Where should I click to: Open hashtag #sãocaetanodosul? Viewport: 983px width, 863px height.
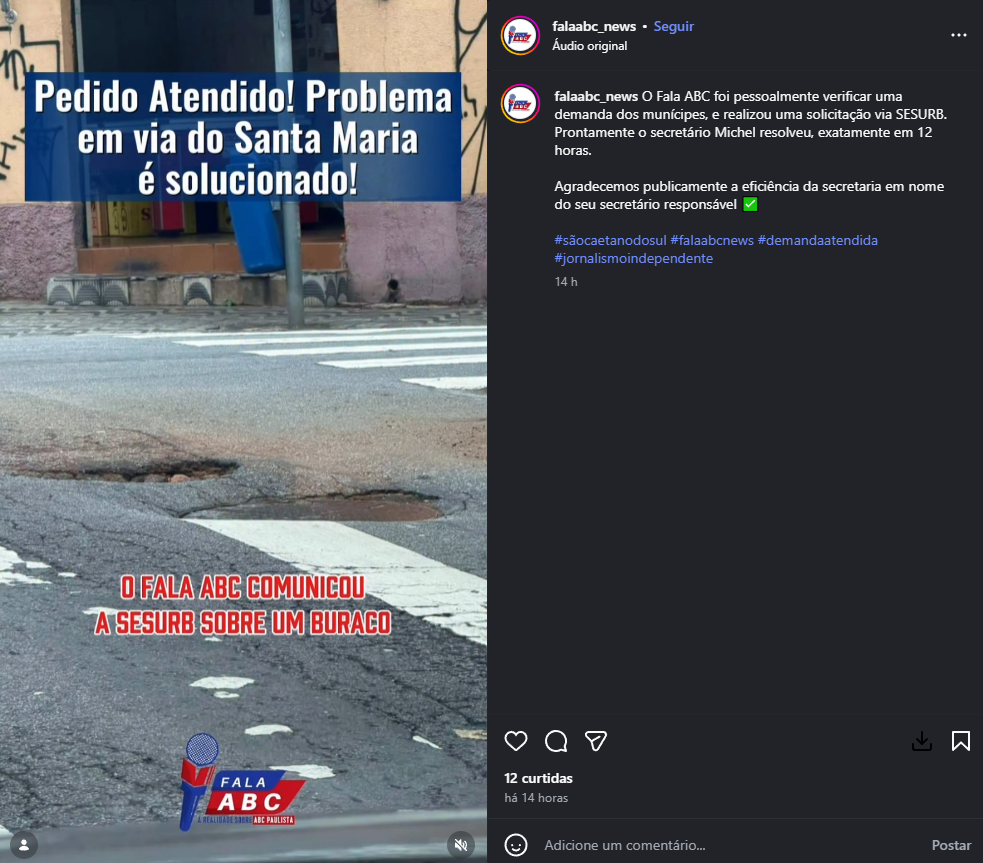pyautogui.click(x=610, y=240)
